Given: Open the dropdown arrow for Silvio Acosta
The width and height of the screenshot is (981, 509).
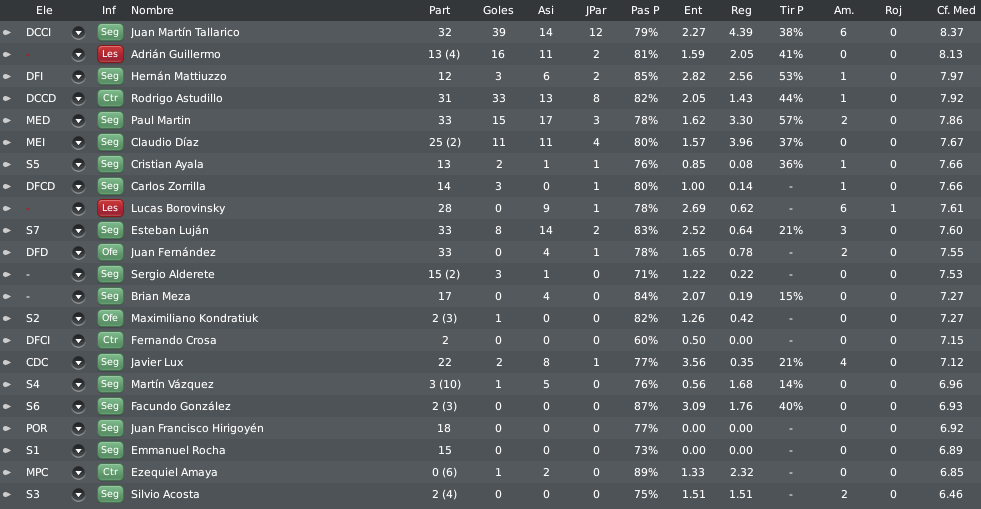Looking at the screenshot, I should click(78, 495).
